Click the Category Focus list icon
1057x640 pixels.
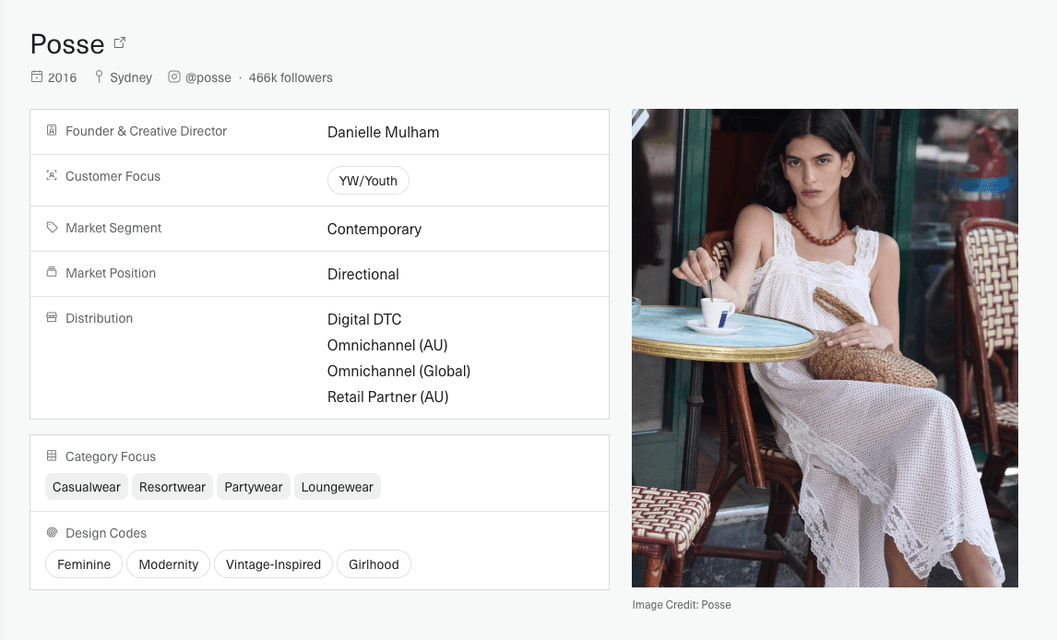(x=52, y=456)
